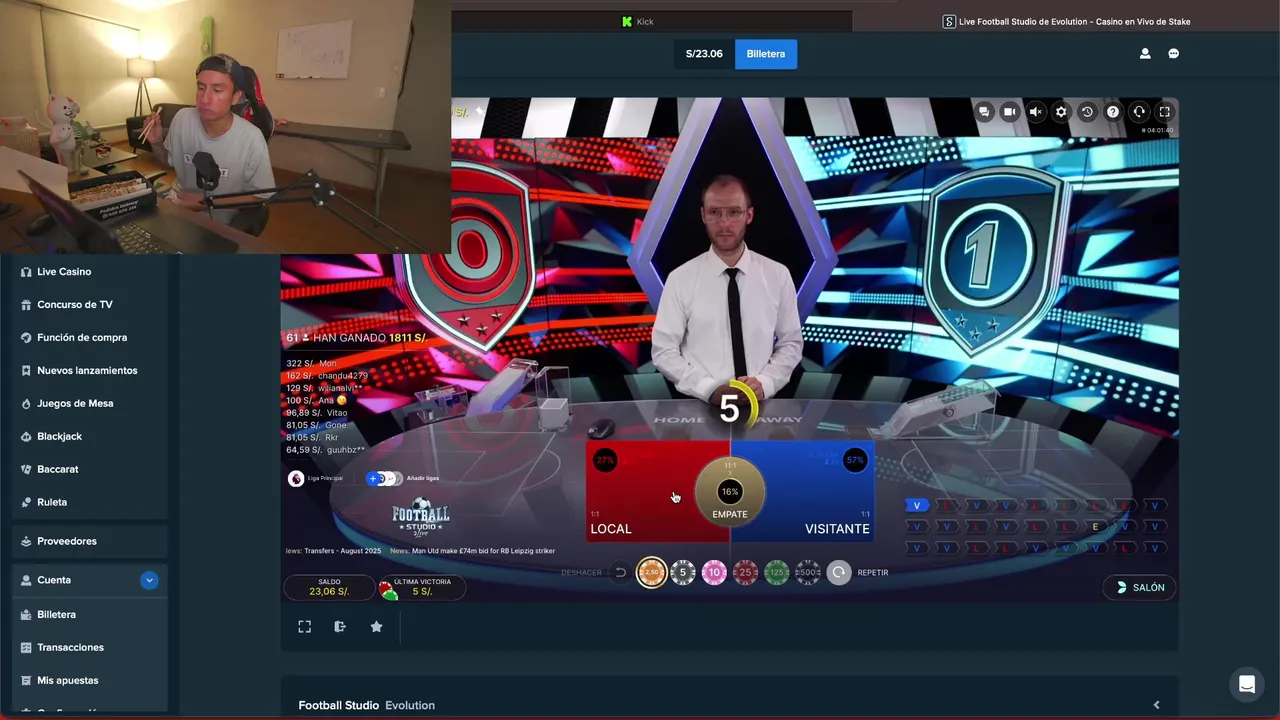Favorite the game with star icon
Viewport: 1280px width, 720px height.
[376, 626]
